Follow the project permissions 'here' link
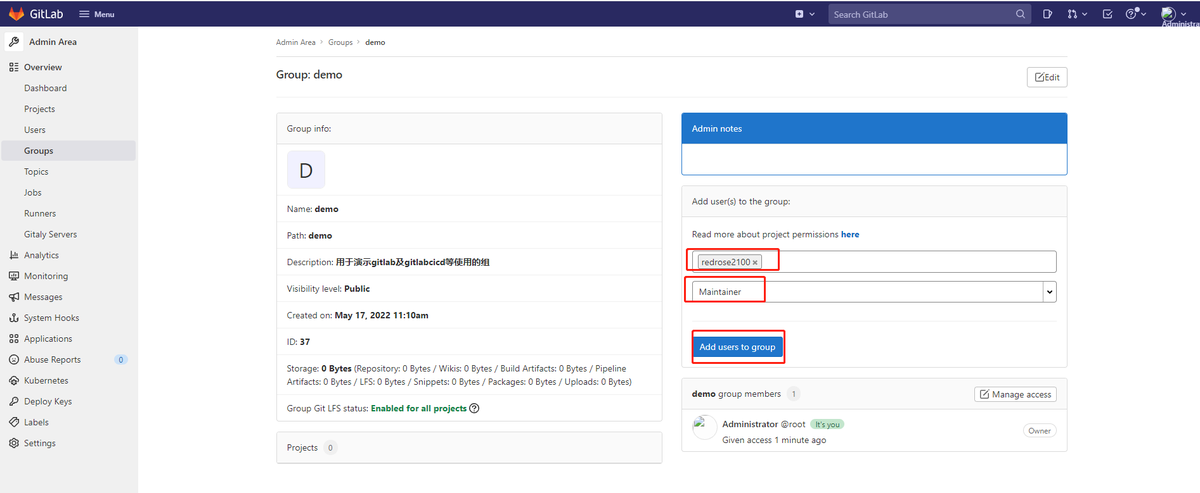The image size is (1200, 493). 850,234
